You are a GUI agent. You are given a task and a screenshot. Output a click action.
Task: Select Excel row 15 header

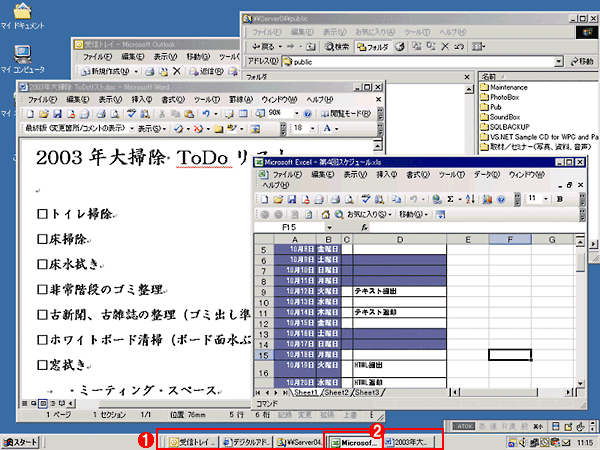(x=264, y=355)
